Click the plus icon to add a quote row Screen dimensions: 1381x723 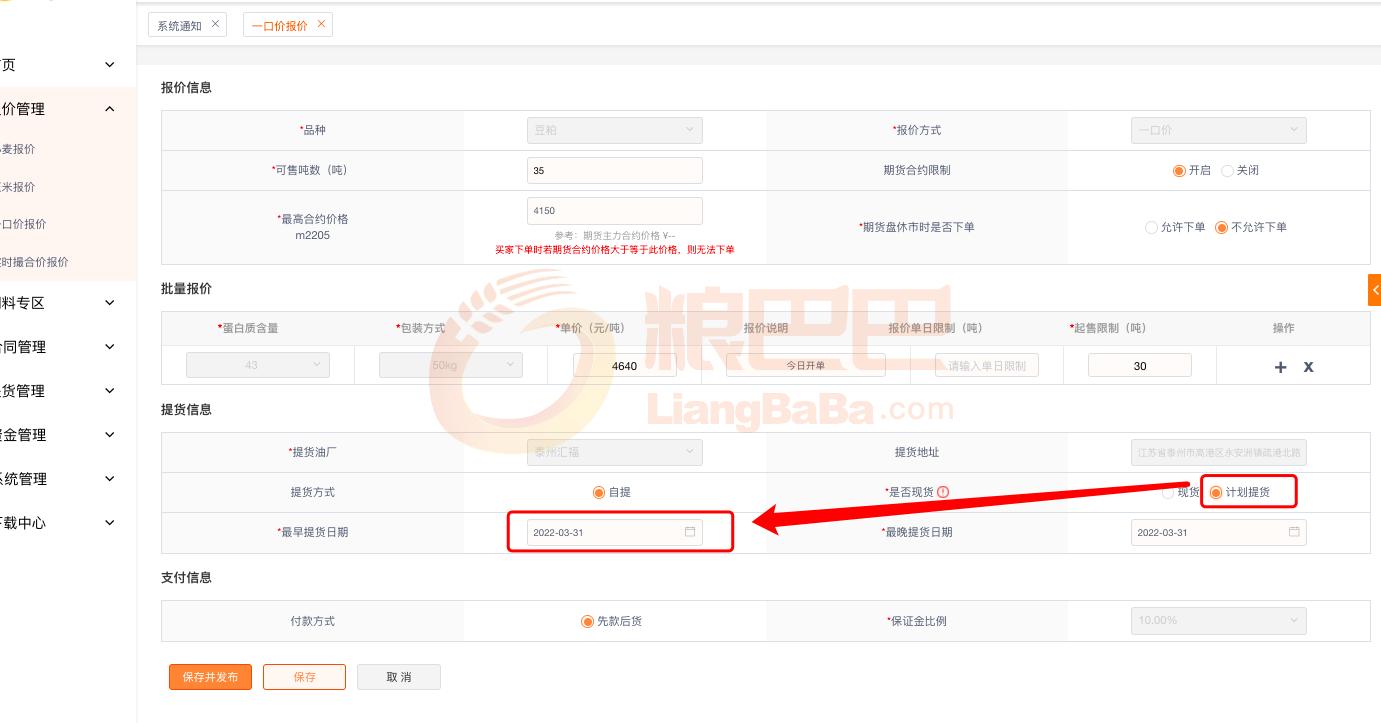(x=1280, y=367)
